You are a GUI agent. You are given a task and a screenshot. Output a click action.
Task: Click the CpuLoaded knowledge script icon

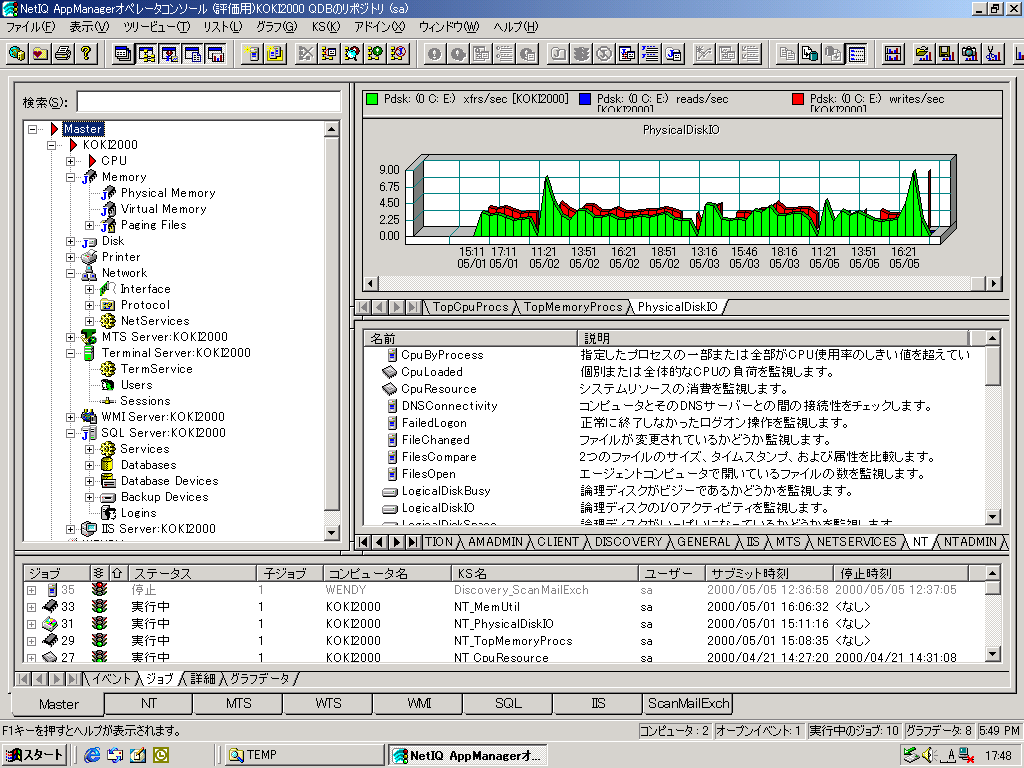tap(390, 372)
